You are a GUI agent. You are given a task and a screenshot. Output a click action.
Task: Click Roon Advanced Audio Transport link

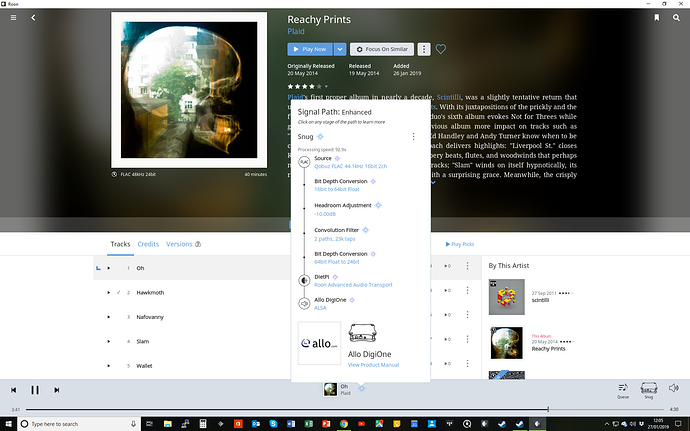[x=353, y=285]
